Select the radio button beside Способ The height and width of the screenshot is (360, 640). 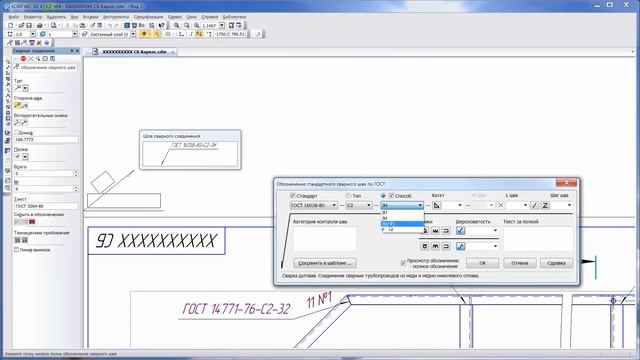[383, 196]
